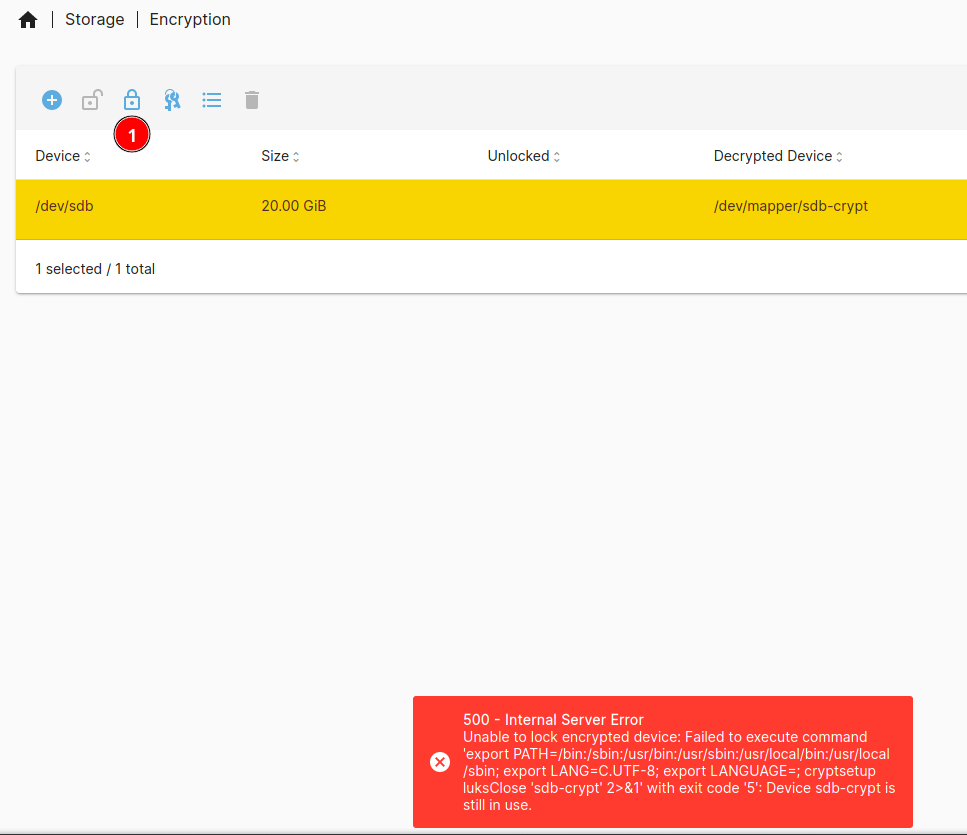Open Encryption in the breadcrumb bar
The image size is (967, 835).
pyautogui.click(x=189, y=19)
